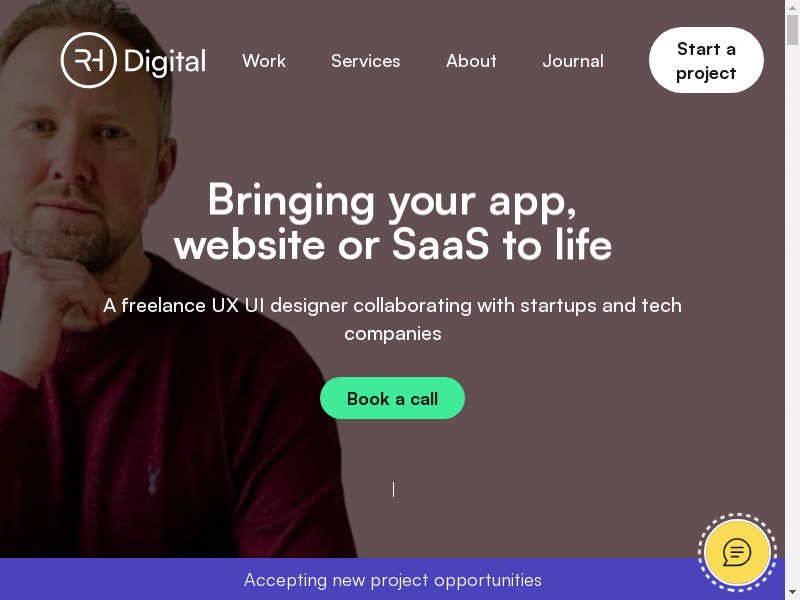Viewport: 800px width, 600px height.
Task: Click the stag emblem on the sweater
Action: click(153, 480)
